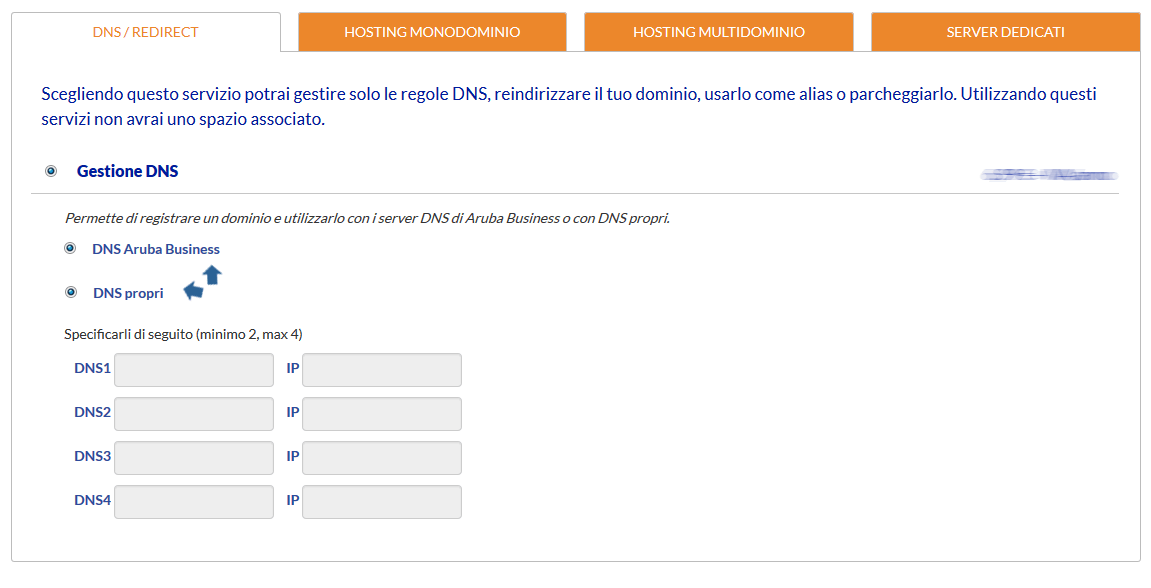Select the DNS3 input field
Viewport: 1151px width, 588px height.
(193, 457)
